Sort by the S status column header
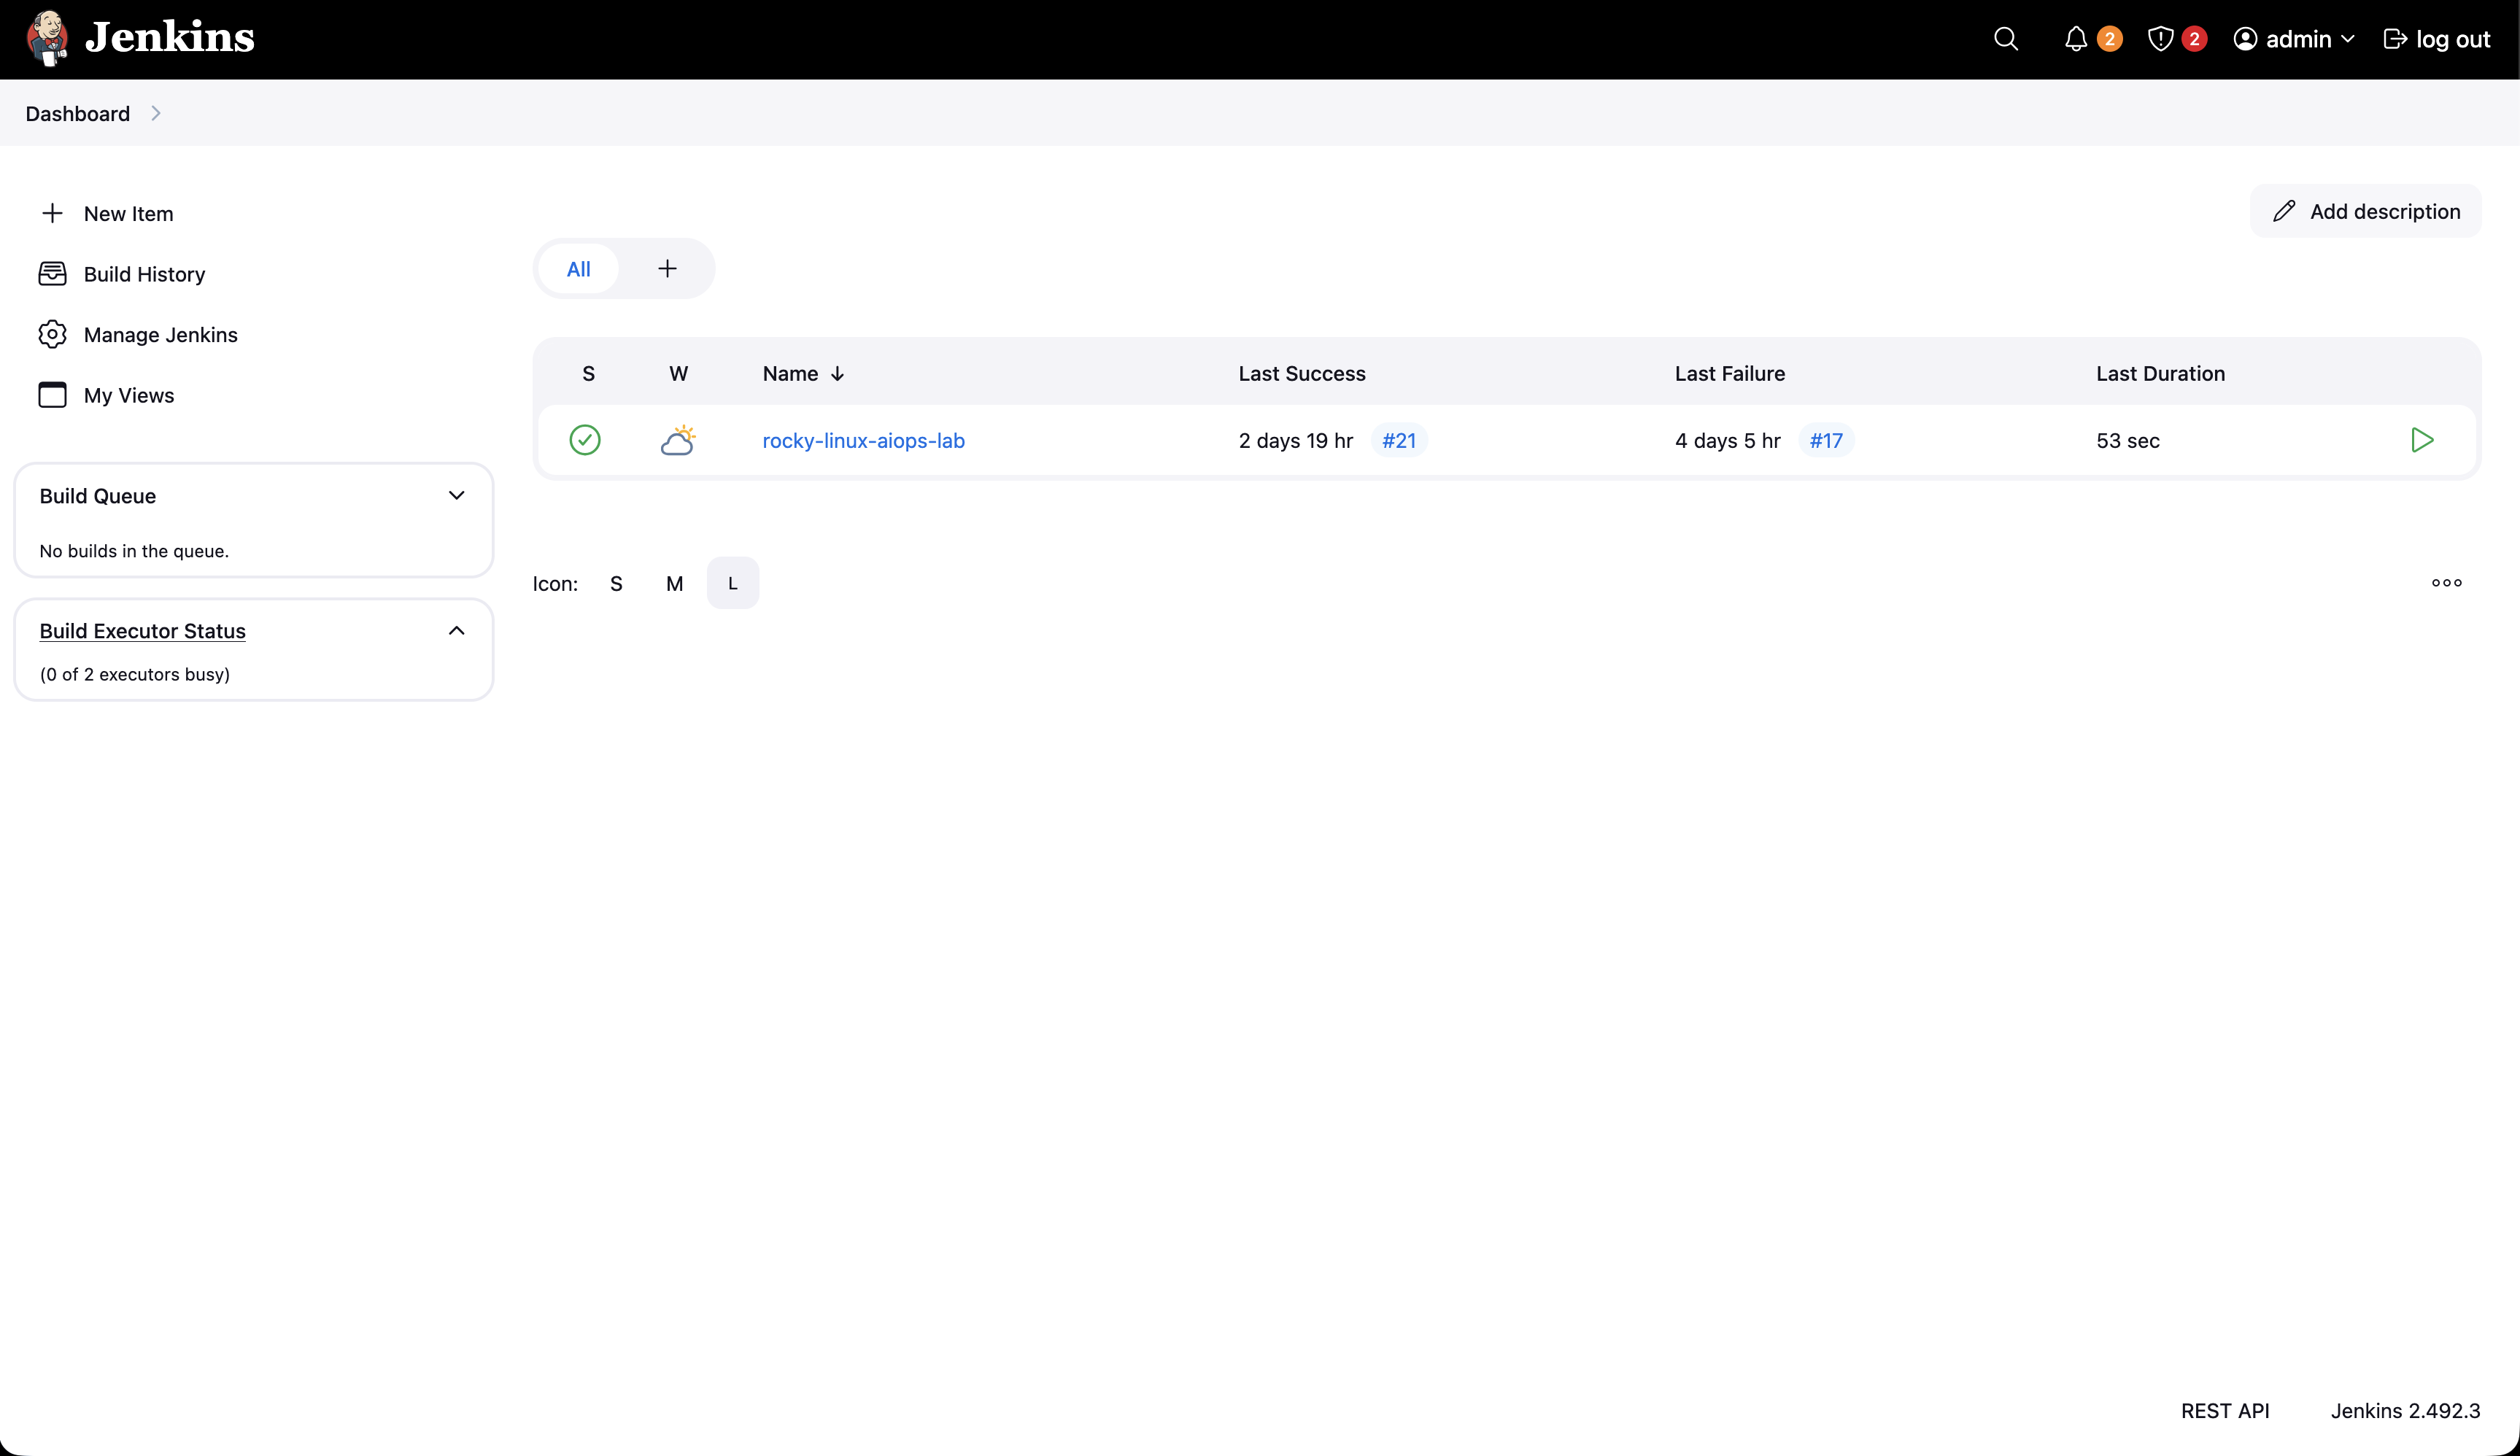Screen dimensions: 2520x1456 click(x=588, y=373)
